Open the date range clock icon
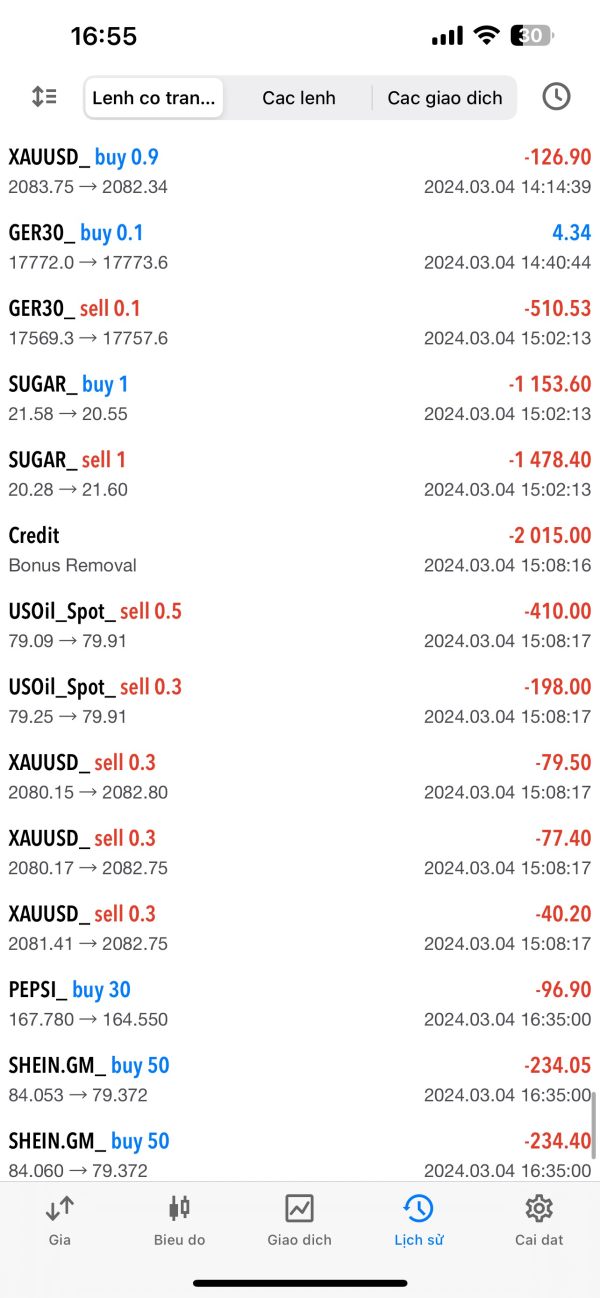 [x=556, y=97]
